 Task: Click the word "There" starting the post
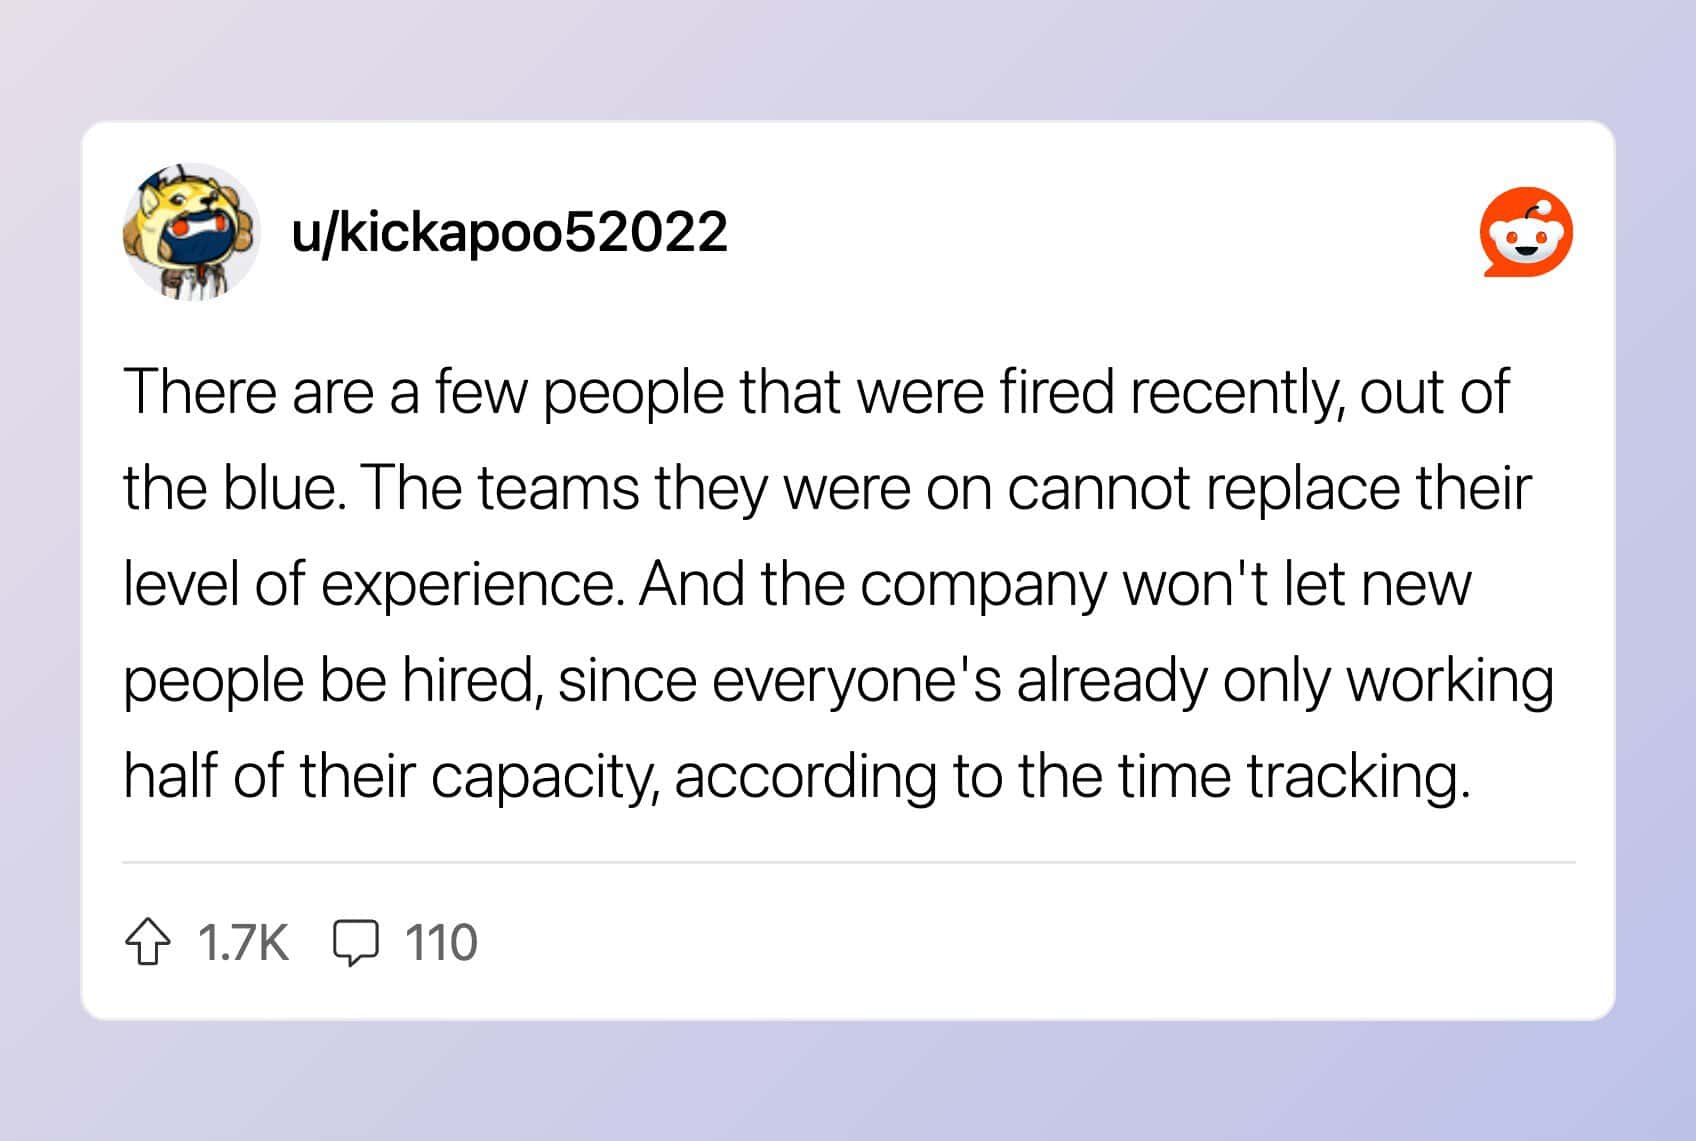pos(199,391)
